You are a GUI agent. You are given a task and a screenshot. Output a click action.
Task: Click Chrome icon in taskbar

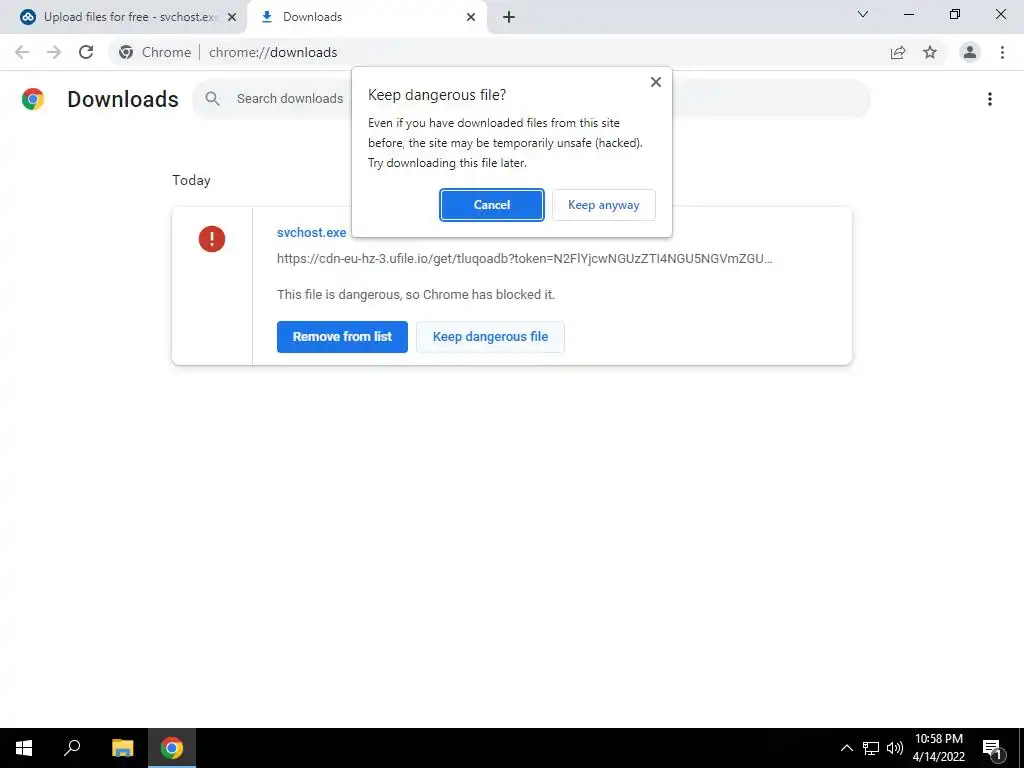tap(172, 748)
